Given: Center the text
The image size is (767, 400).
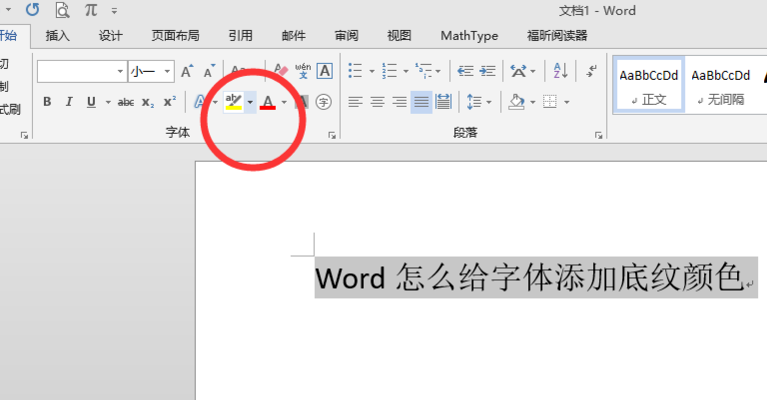Looking at the screenshot, I should point(377,102).
